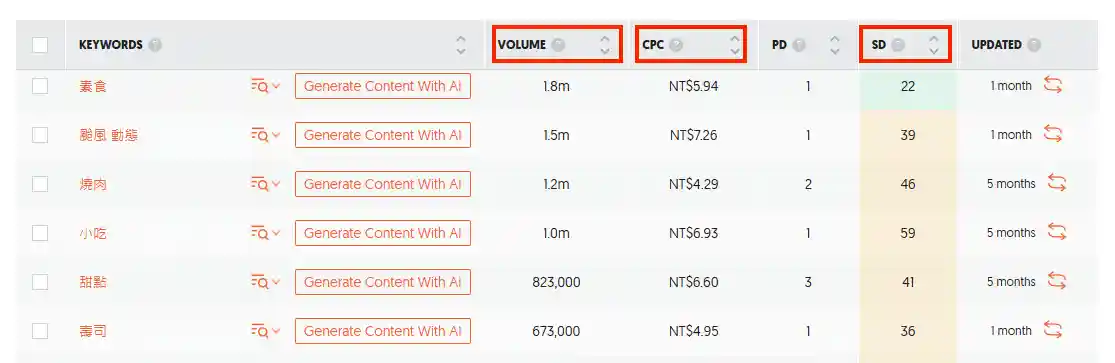Open help tooltip icon beside VOLUME header

coord(559,45)
